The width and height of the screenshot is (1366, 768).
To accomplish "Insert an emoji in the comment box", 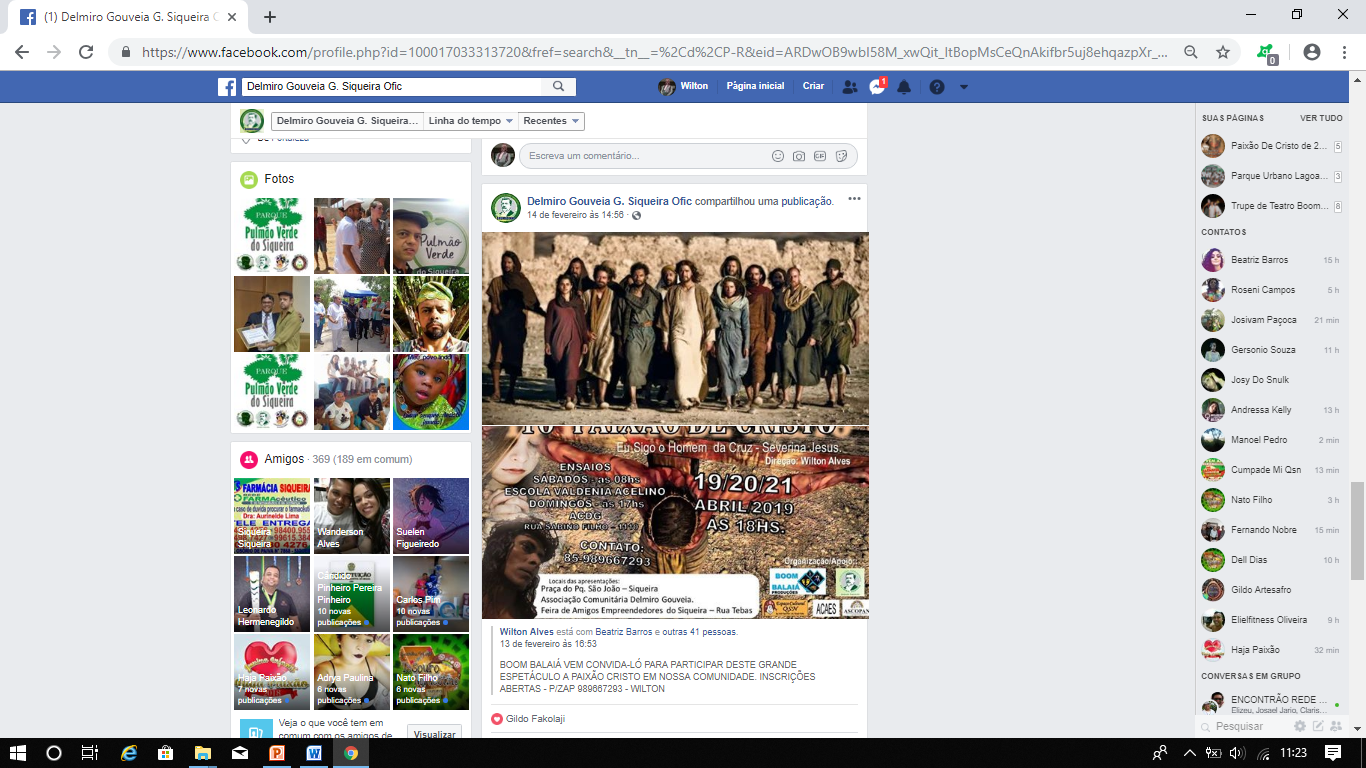I will (778, 156).
